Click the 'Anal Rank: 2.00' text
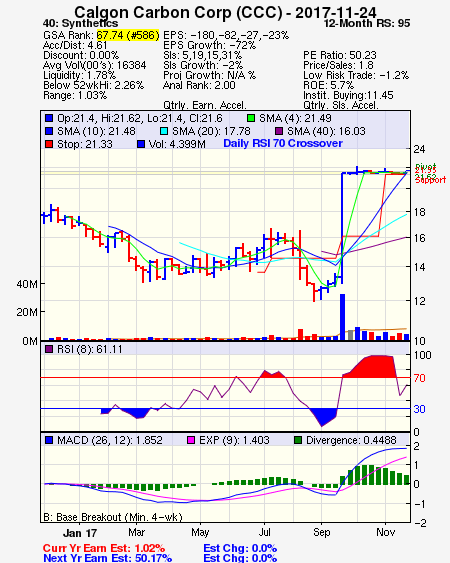 coord(199,85)
